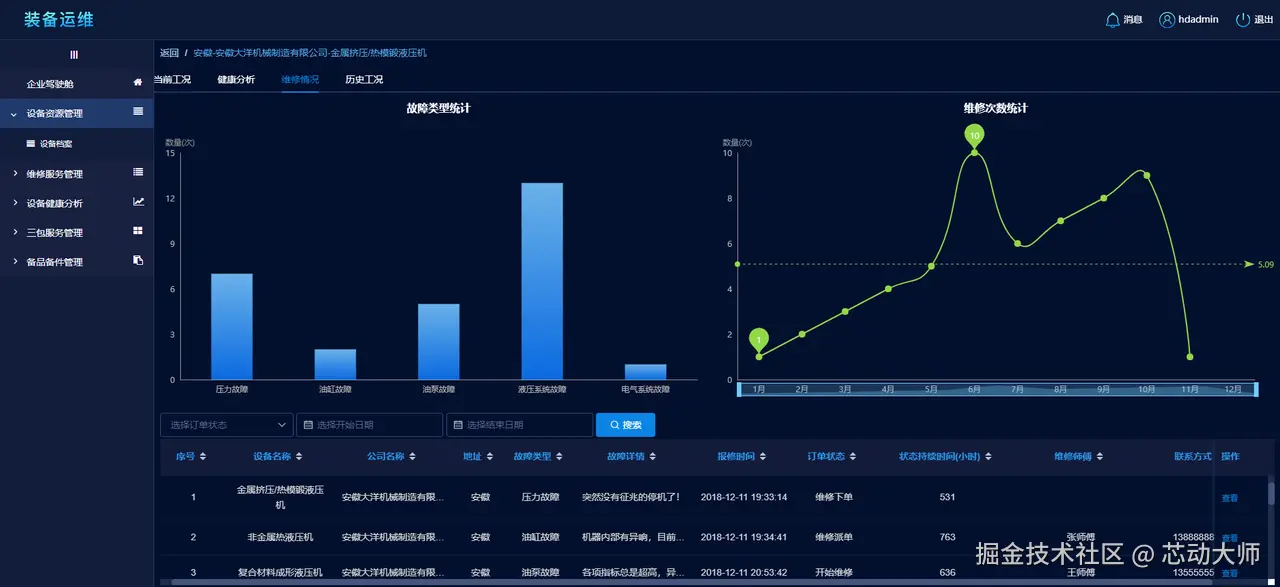
Task: Click the 突然没有征兆的停机了! fault detail cell
Action: pos(630,497)
